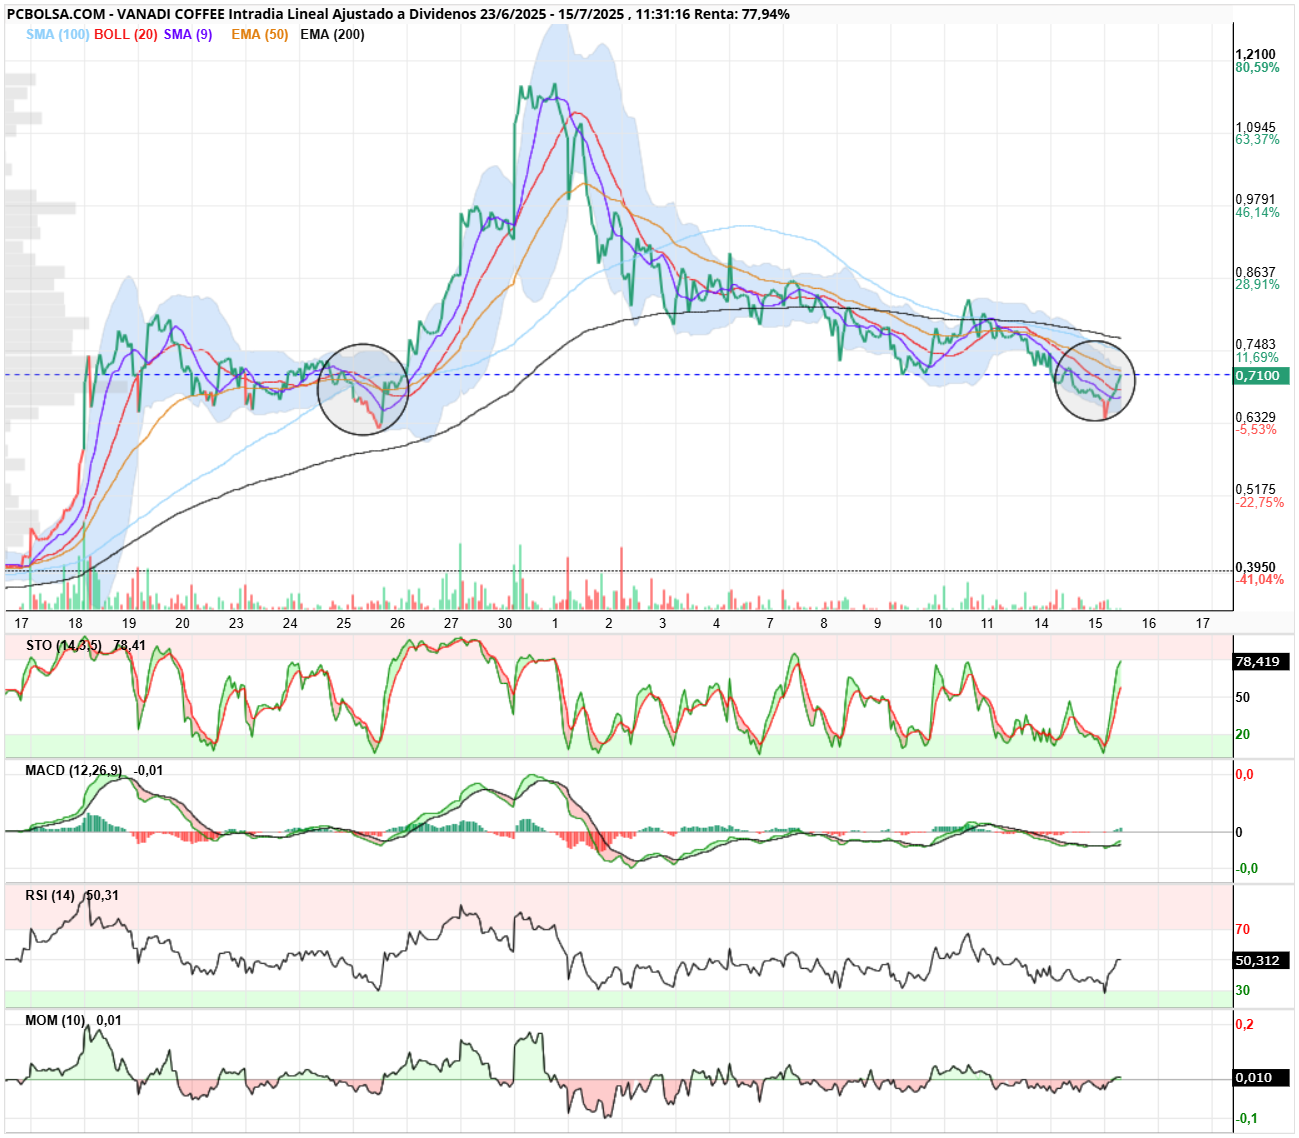
Task: Click the 0,3950 price axis label
Action: point(1255,567)
